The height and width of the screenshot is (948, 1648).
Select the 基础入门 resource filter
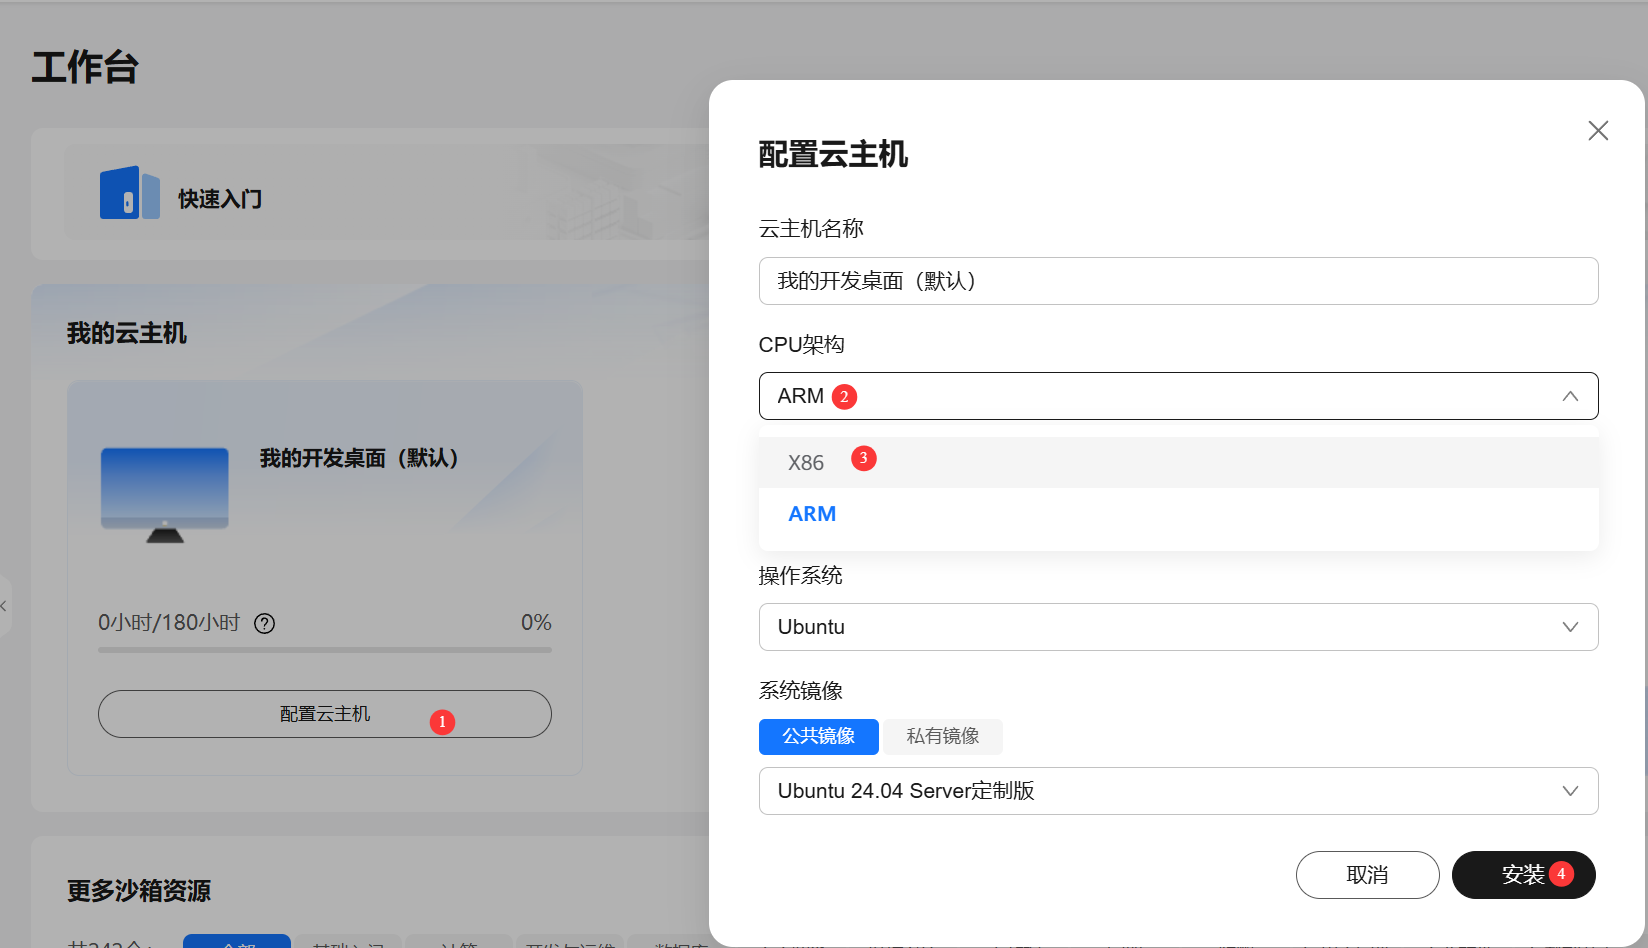[x=348, y=944]
